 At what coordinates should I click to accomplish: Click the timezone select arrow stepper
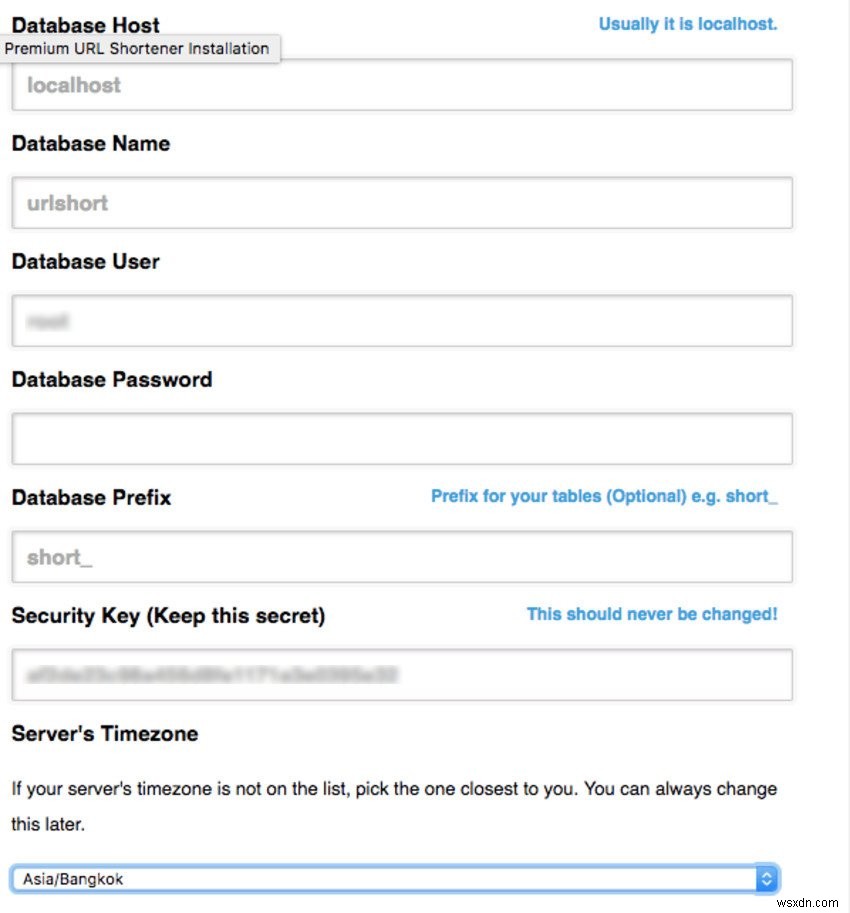tap(767, 879)
